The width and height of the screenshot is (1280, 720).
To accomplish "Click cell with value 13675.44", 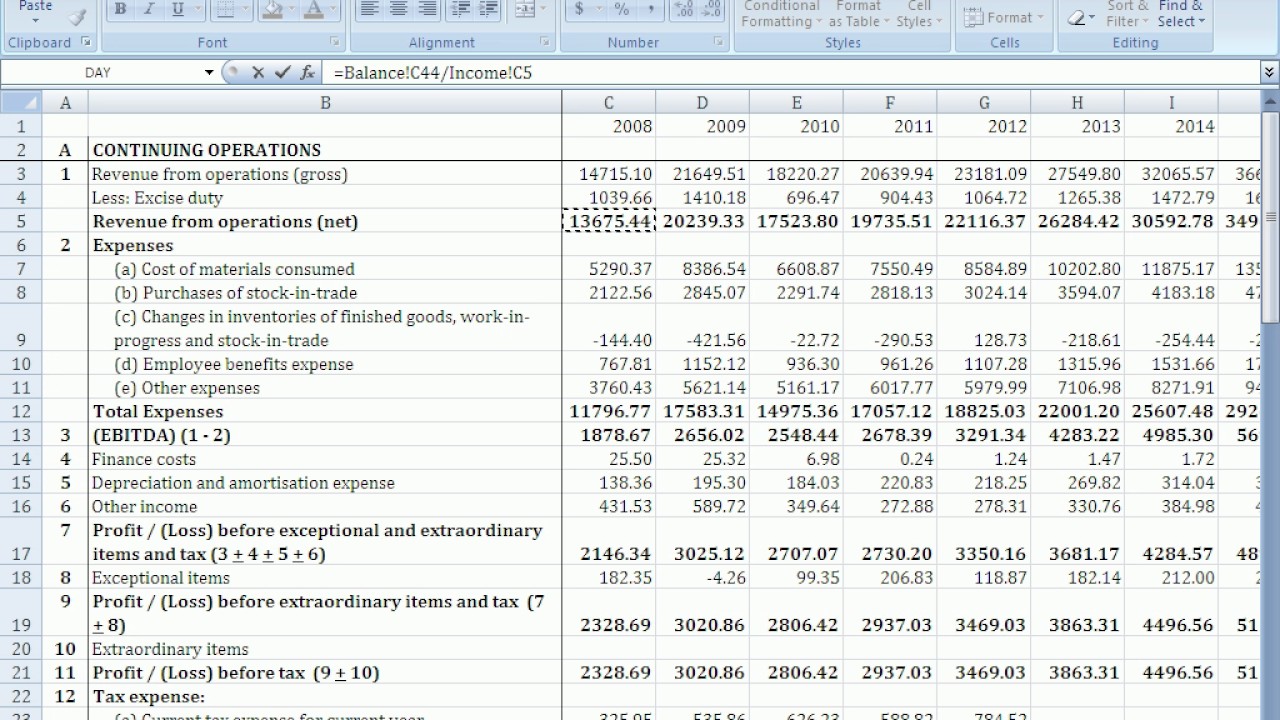I will click(609, 221).
